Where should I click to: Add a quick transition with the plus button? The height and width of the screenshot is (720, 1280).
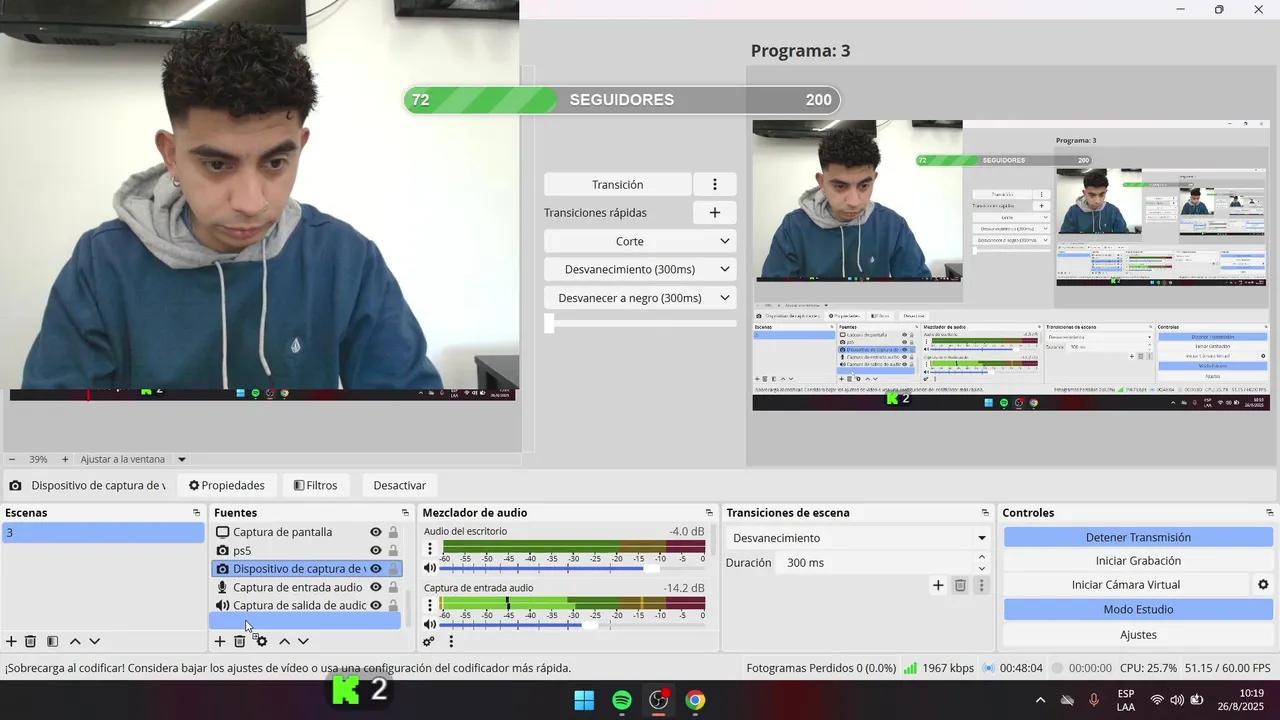[715, 213]
